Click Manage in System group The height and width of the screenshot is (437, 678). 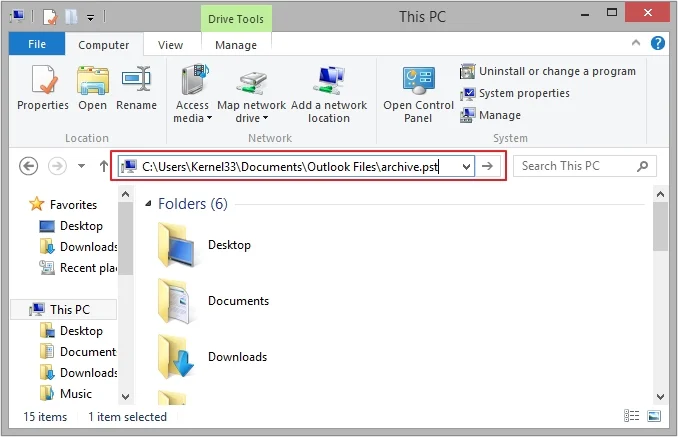point(491,115)
